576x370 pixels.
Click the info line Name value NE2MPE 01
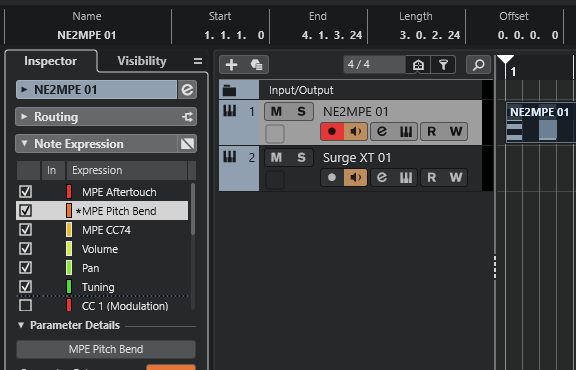87,35
